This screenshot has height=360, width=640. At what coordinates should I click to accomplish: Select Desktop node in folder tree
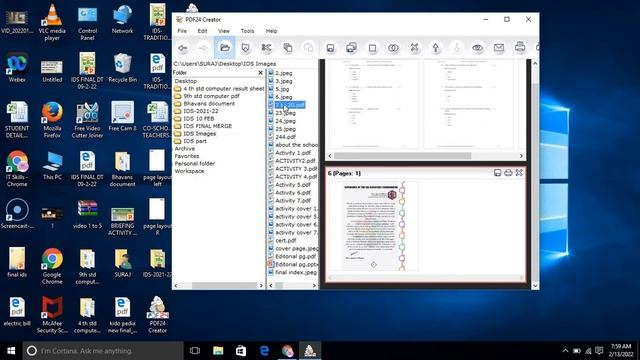point(186,81)
